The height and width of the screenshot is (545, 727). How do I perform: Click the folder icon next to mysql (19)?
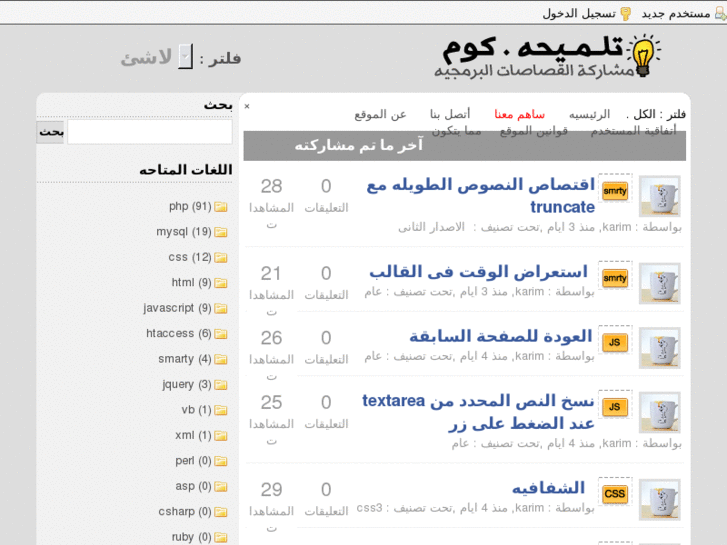click(x=221, y=232)
